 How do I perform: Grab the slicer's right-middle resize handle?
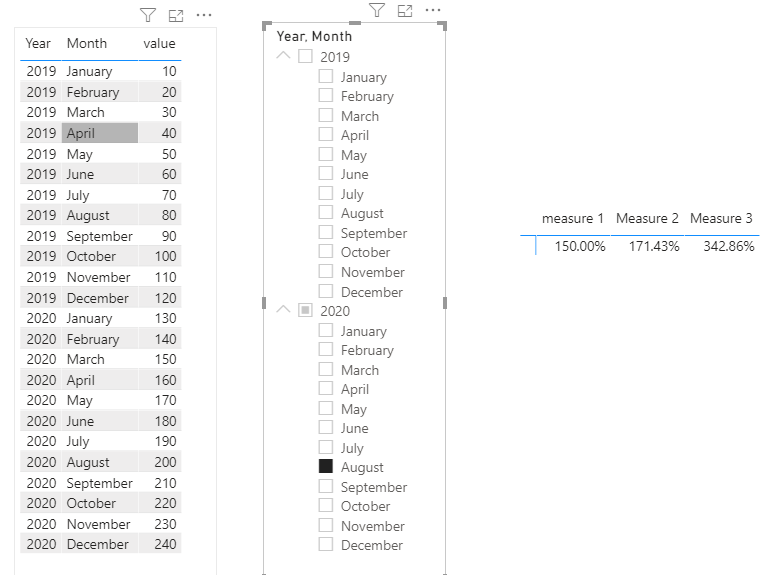point(445,303)
